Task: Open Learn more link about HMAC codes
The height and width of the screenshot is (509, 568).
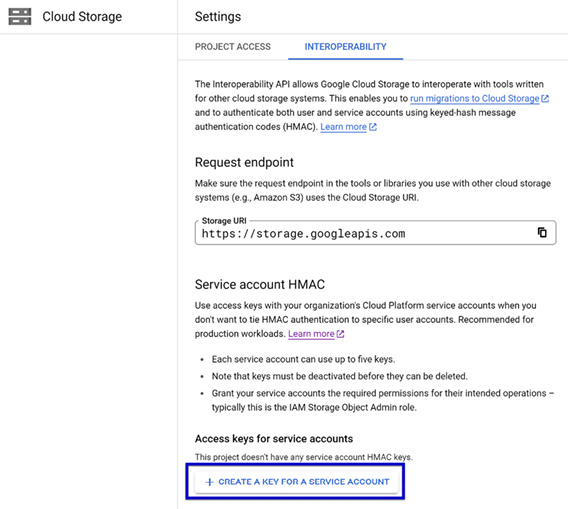Action: point(343,127)
